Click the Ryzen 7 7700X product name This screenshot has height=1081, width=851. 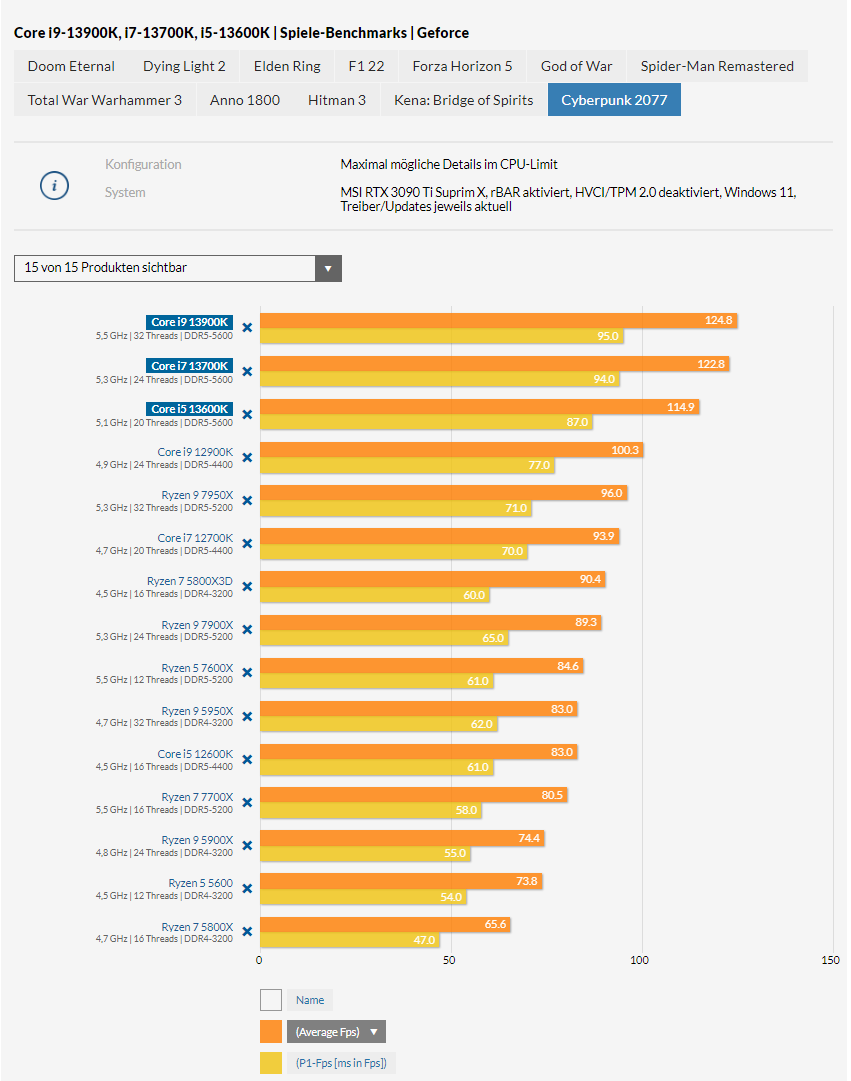coord(197,797)
